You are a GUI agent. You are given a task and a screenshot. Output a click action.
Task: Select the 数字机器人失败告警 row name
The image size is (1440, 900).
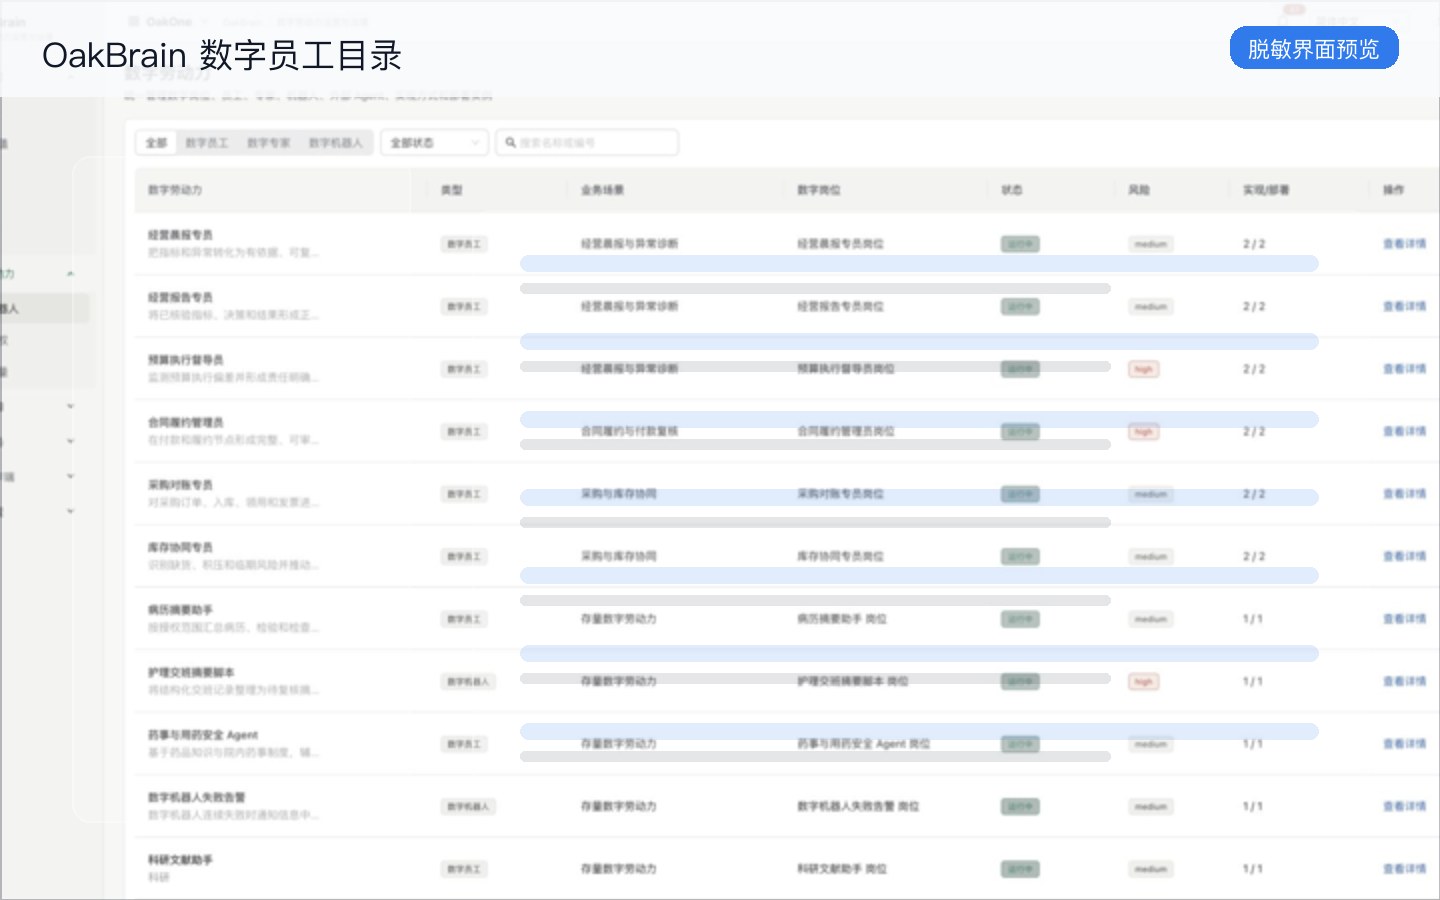[197, 798]
